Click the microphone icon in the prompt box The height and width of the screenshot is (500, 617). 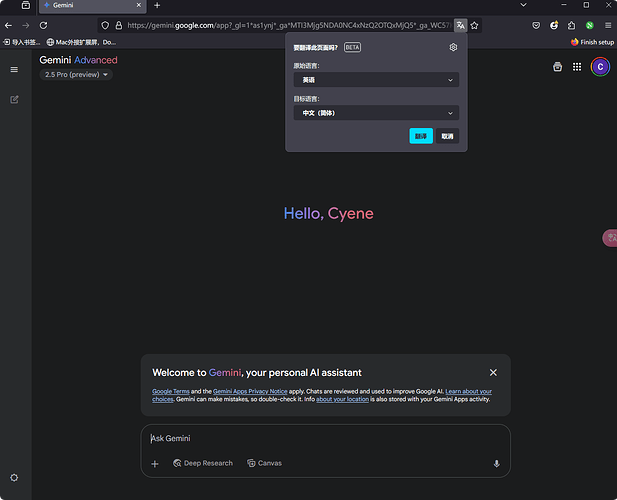[x=497, y=463]
